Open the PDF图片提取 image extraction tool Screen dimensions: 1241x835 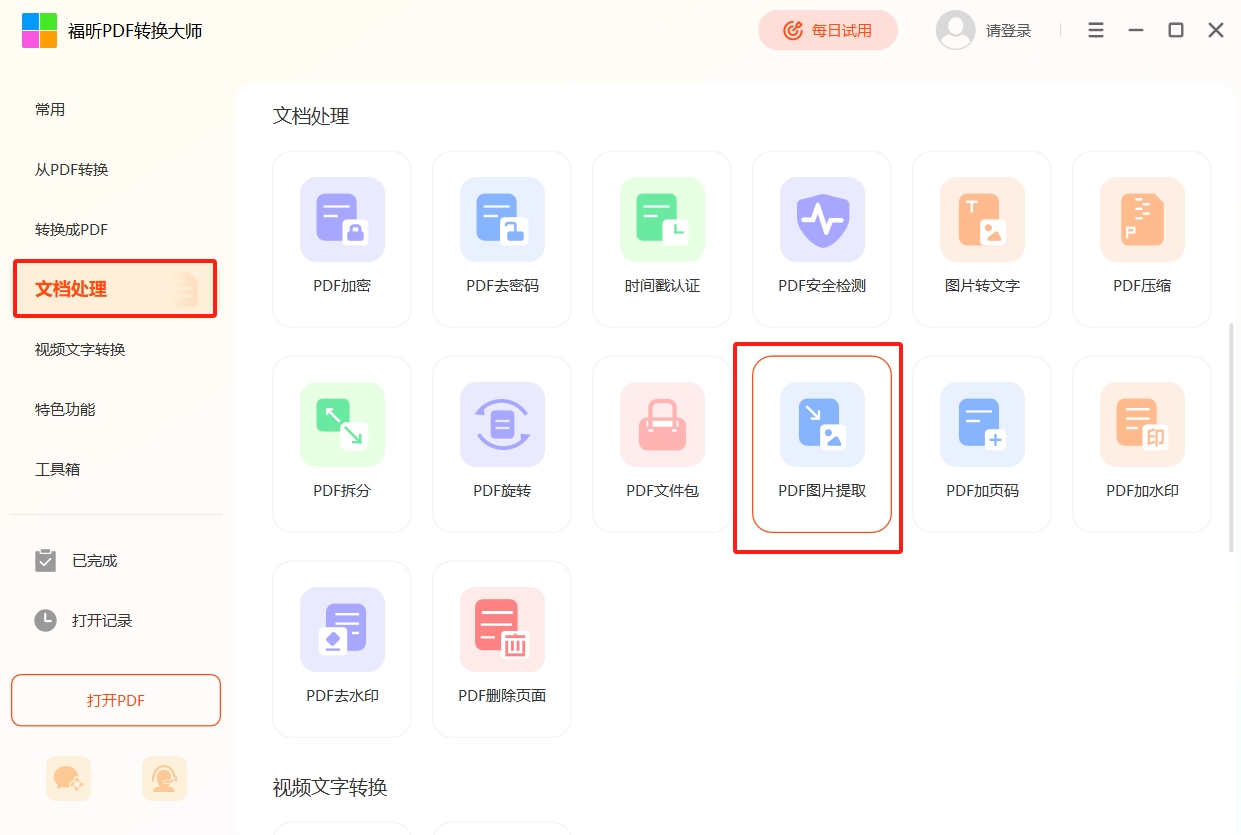(x=822, y=444)
